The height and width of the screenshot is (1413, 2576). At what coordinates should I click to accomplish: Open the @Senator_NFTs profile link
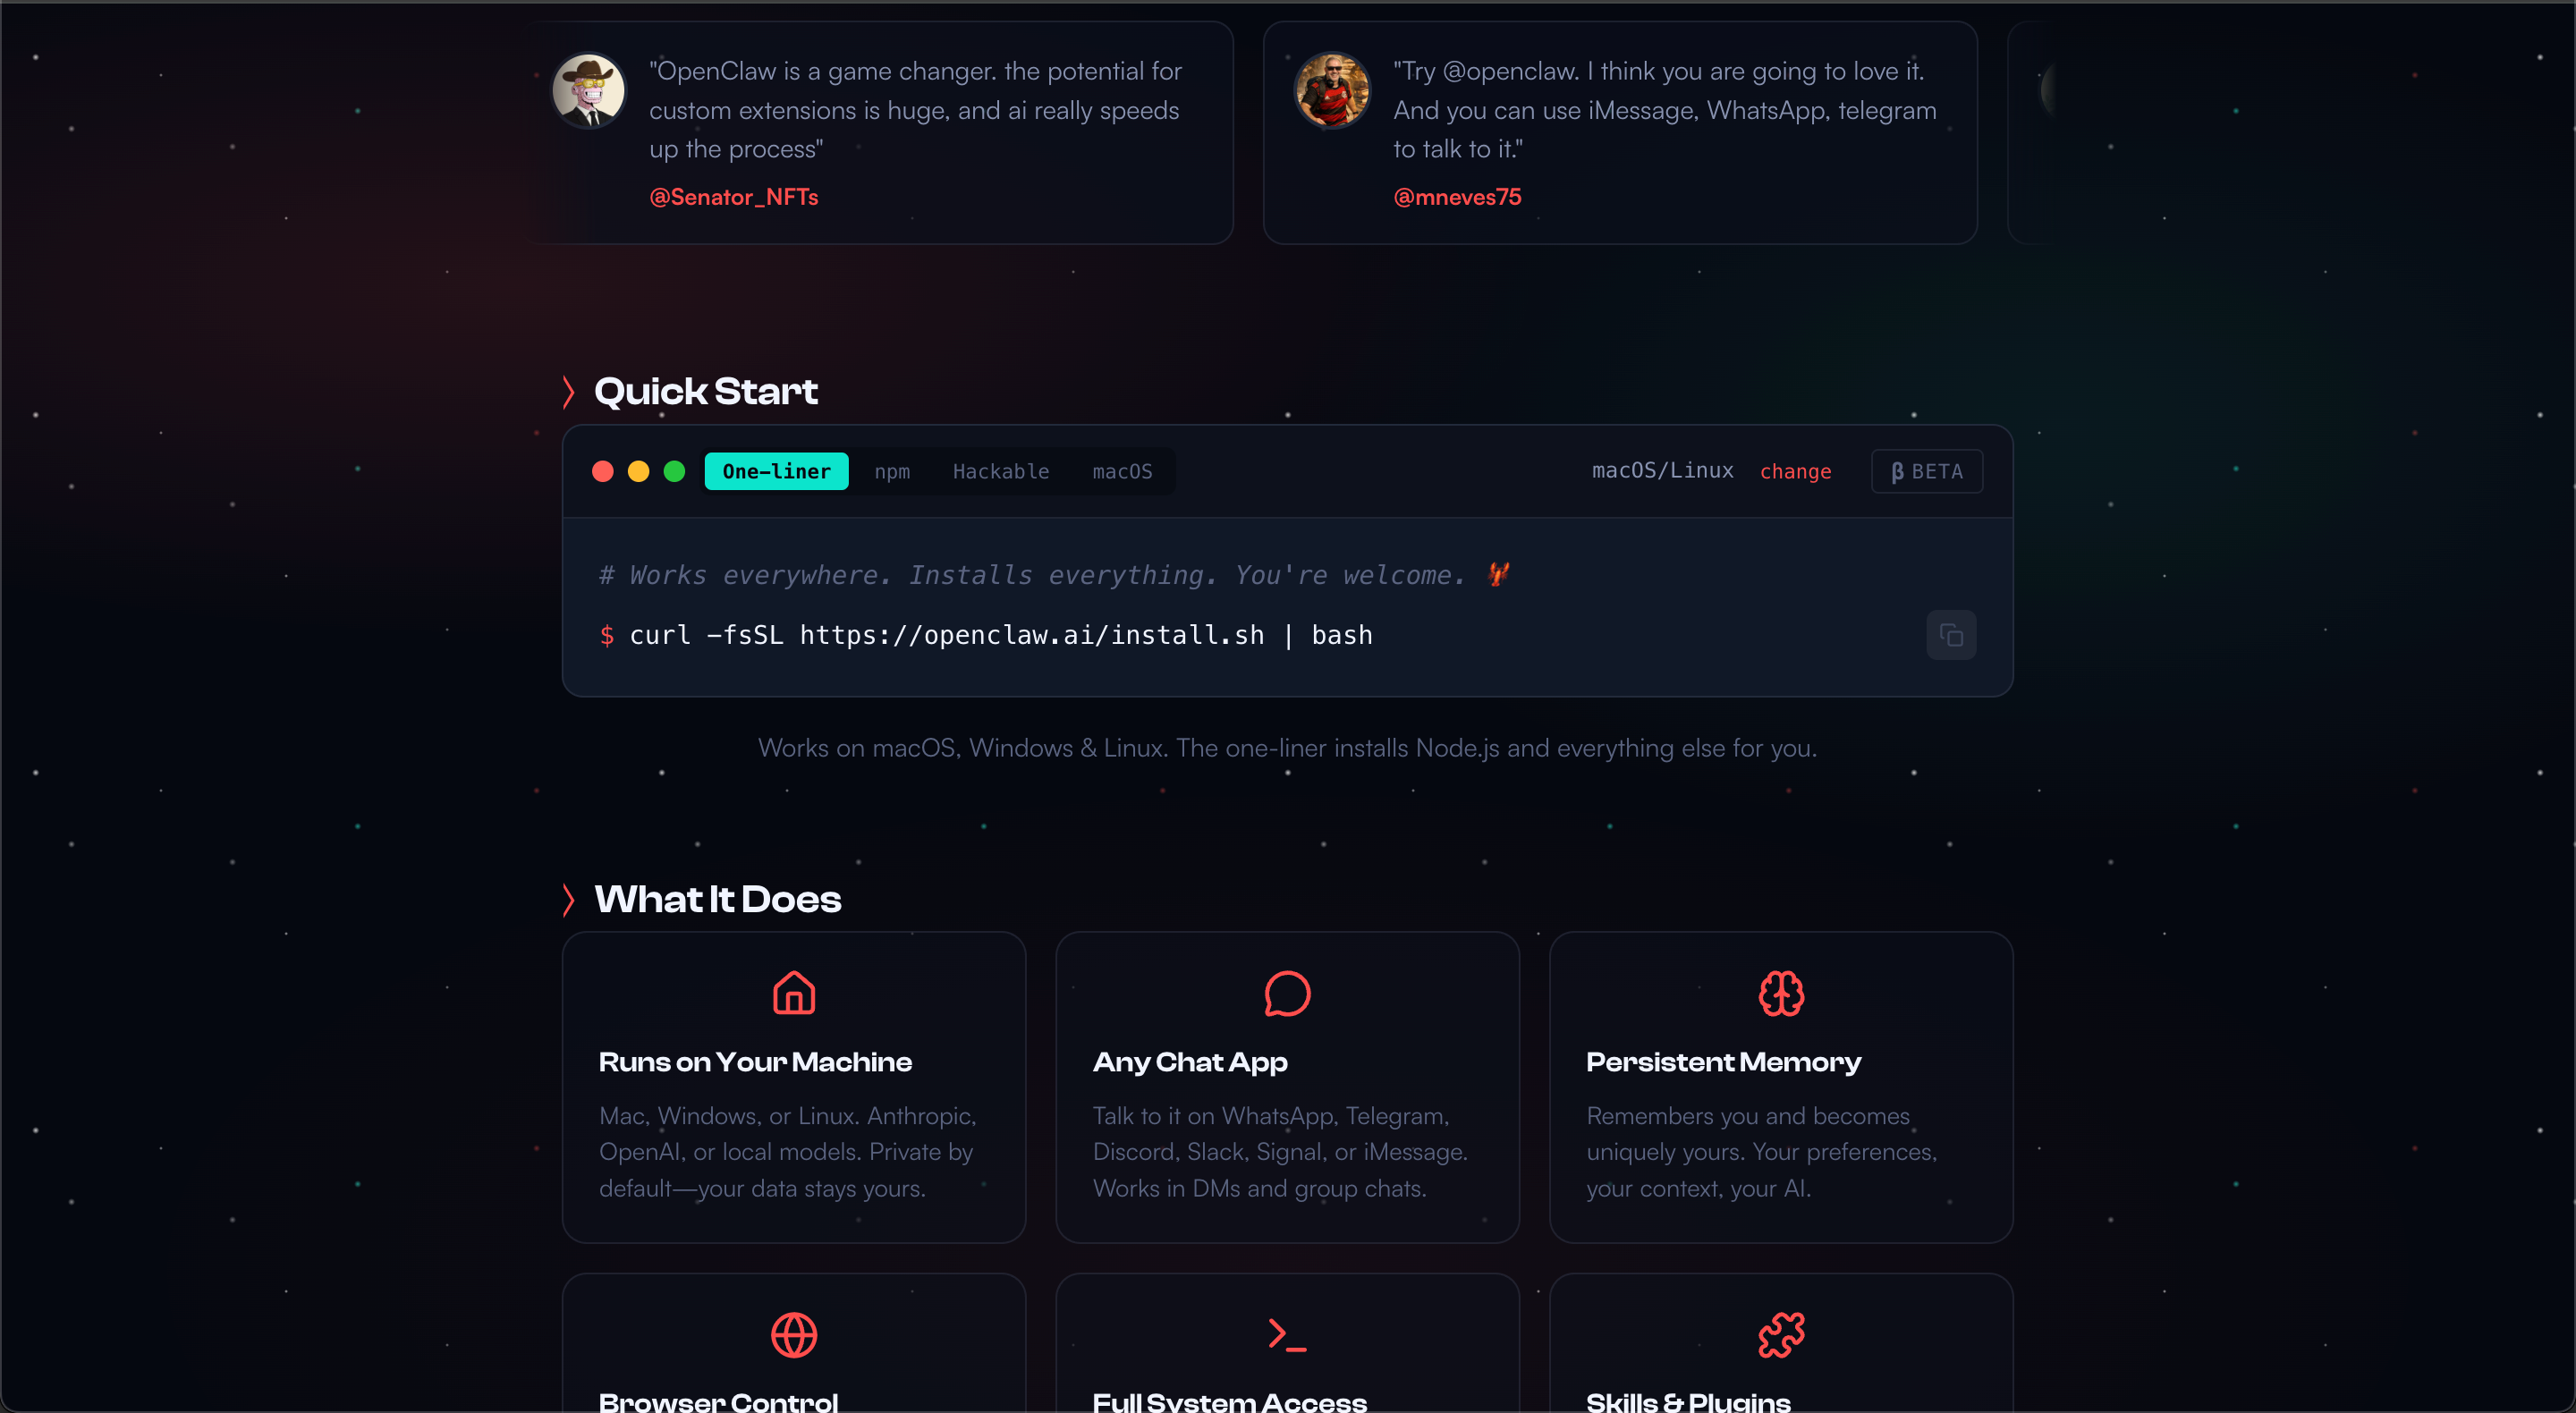pos(734,197)
